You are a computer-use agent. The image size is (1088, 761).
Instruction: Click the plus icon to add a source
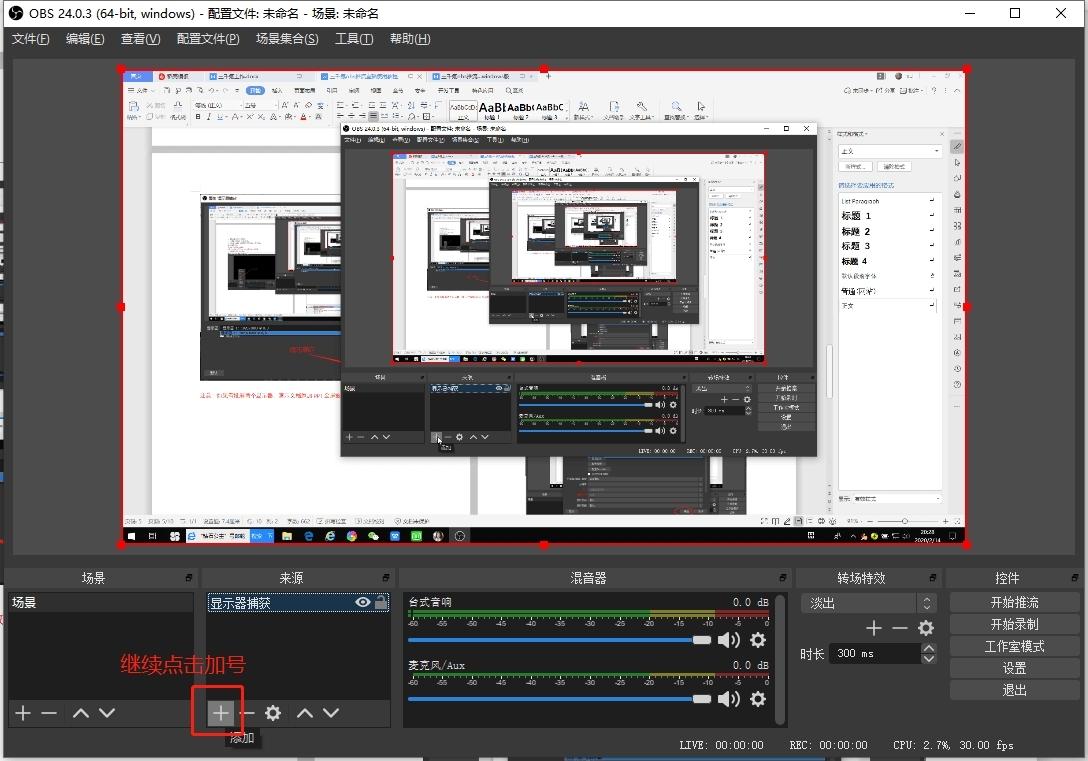pyautogui.click(x=220, y=712)
